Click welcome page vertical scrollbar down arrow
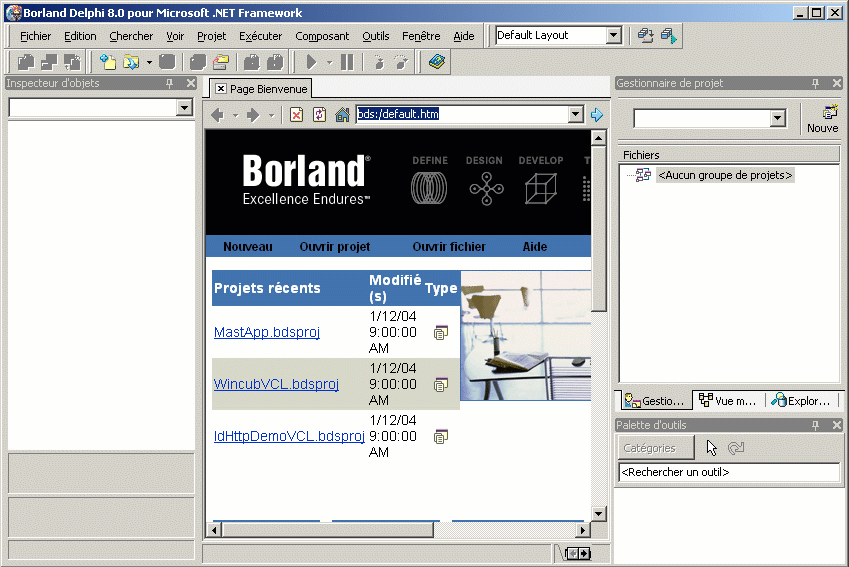Image resolution: width=849 pixels, height=567 pixels. point(598,513)
